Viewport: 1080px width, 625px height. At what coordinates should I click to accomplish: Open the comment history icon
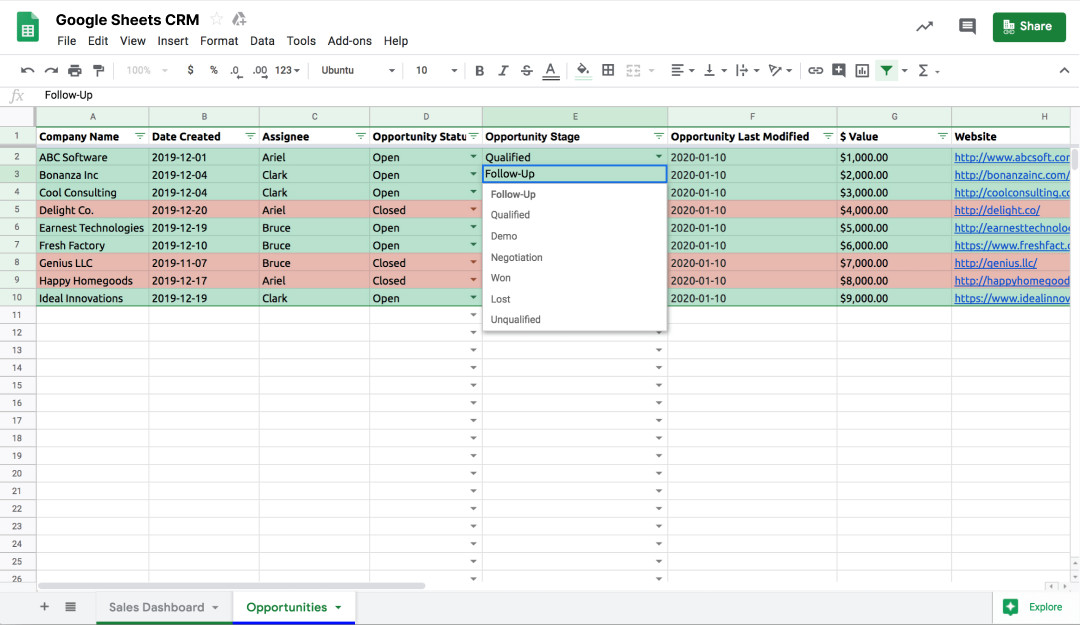(x=967, y=27)
